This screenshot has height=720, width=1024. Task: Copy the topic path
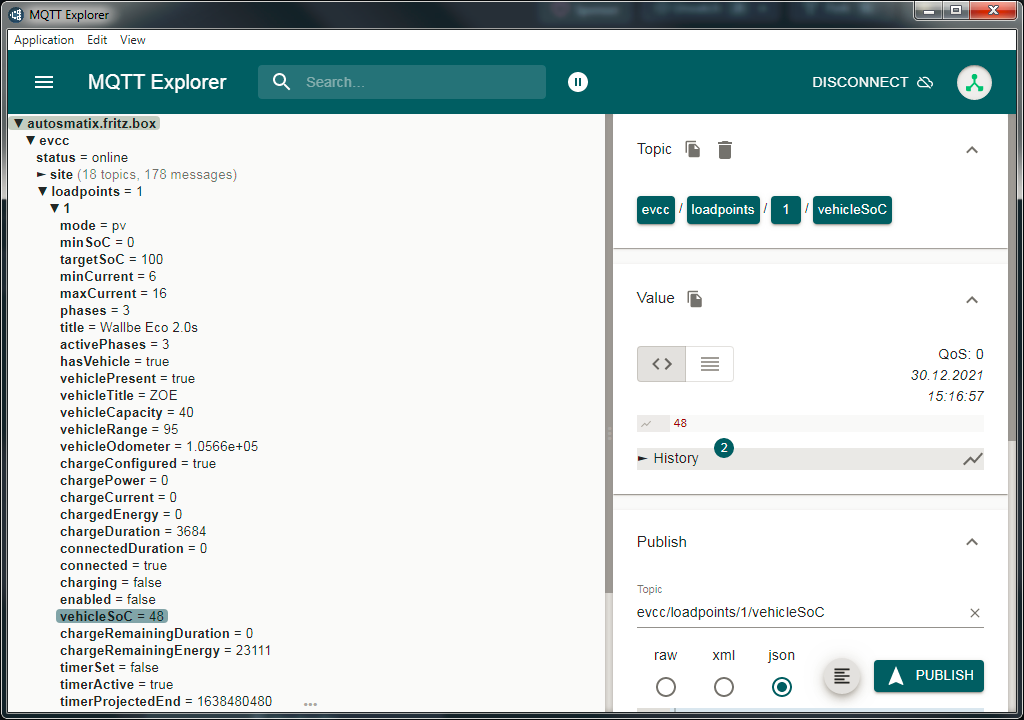click(x=692, y=148)
